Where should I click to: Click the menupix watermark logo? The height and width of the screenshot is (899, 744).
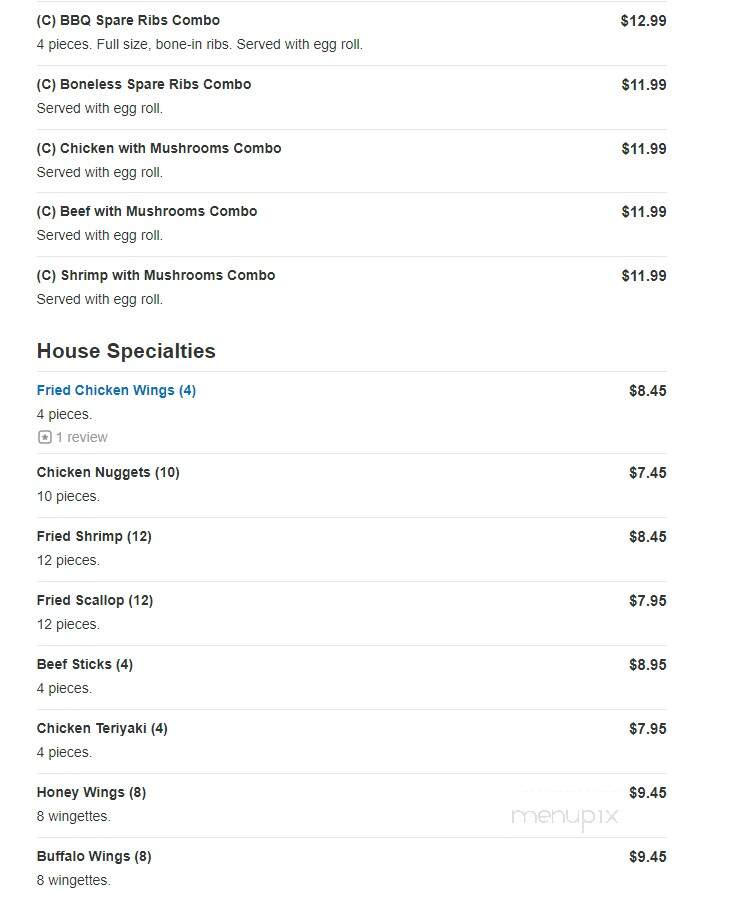coord(565,816)
